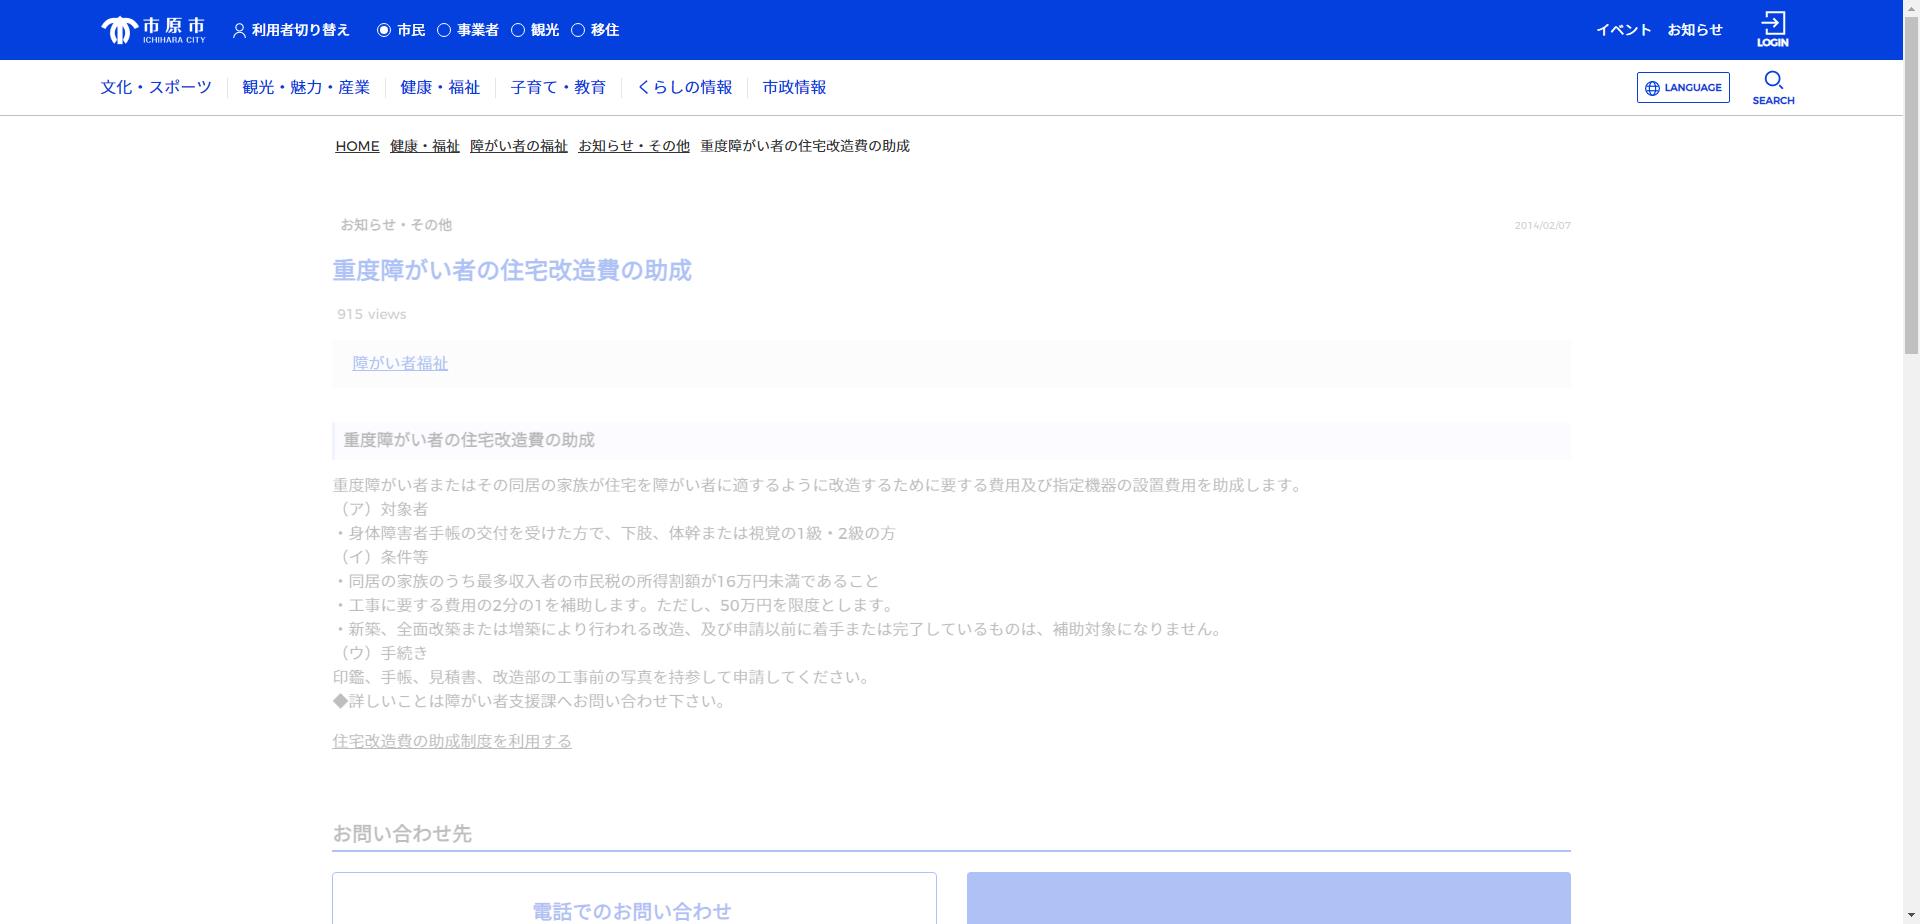Click the 電話でのお問い合わせ card
1920x924 pixels.
pos(634,898)
